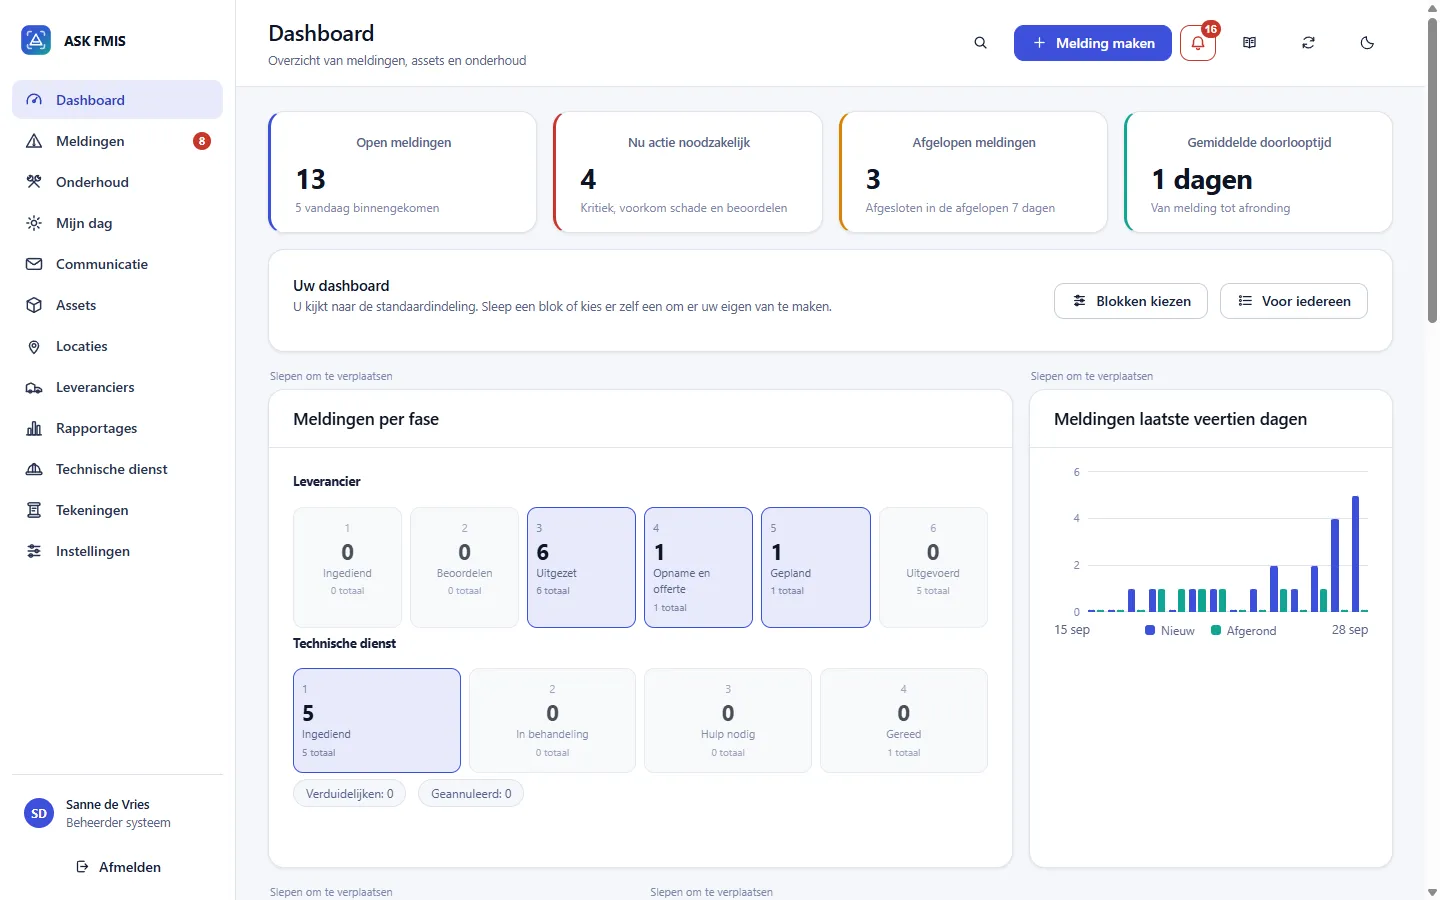This screenshot has height=900, width=1440.
Task: Open the Open meldingen card
Action: click(403, 172)
